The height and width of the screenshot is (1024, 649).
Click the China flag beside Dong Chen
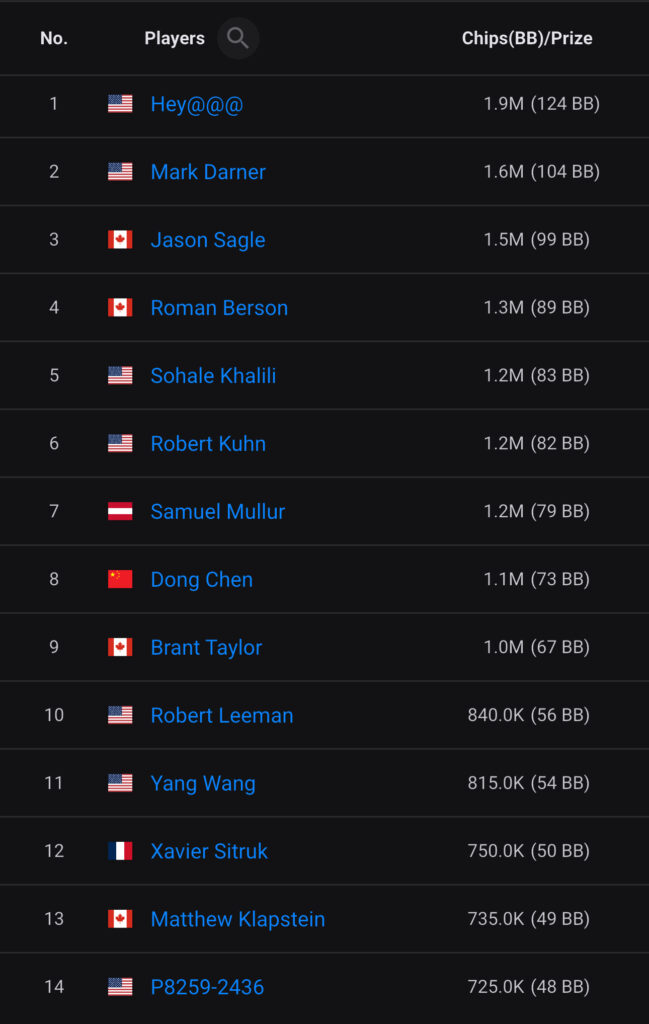(x=120, y=580)
